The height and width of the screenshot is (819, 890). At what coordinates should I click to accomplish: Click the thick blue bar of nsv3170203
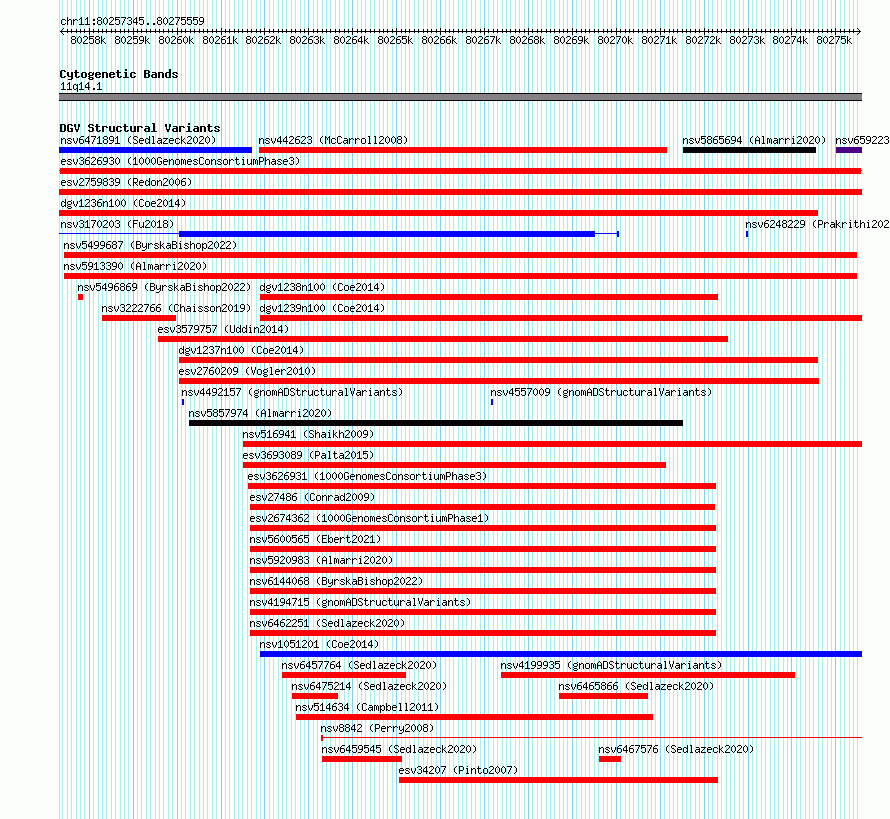point(387,234)
